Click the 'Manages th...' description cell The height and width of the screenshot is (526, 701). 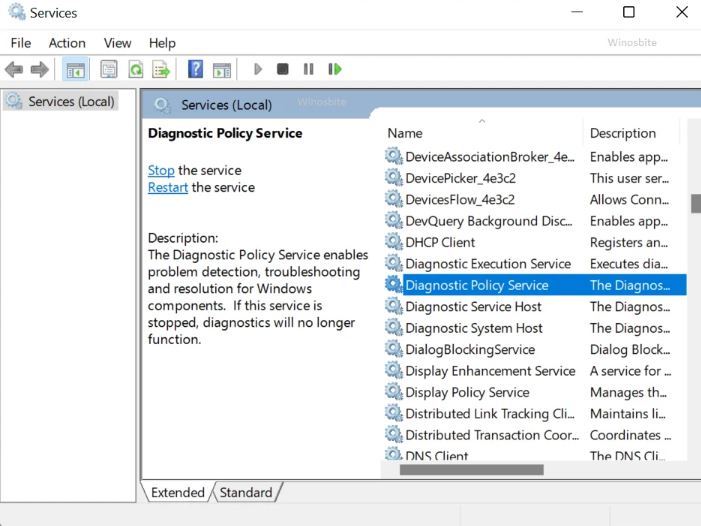pyautogui.click(x=628, y=392)
